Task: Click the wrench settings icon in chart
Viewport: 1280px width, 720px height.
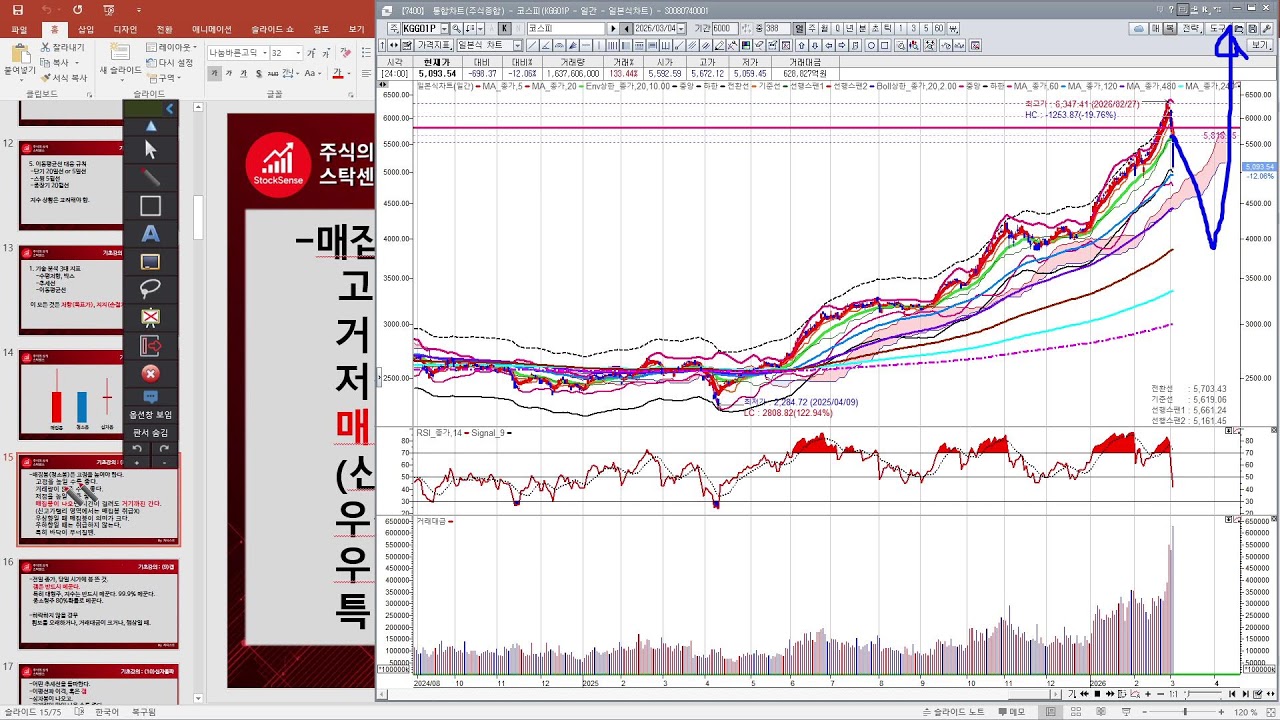Action: coord(1267,29)
